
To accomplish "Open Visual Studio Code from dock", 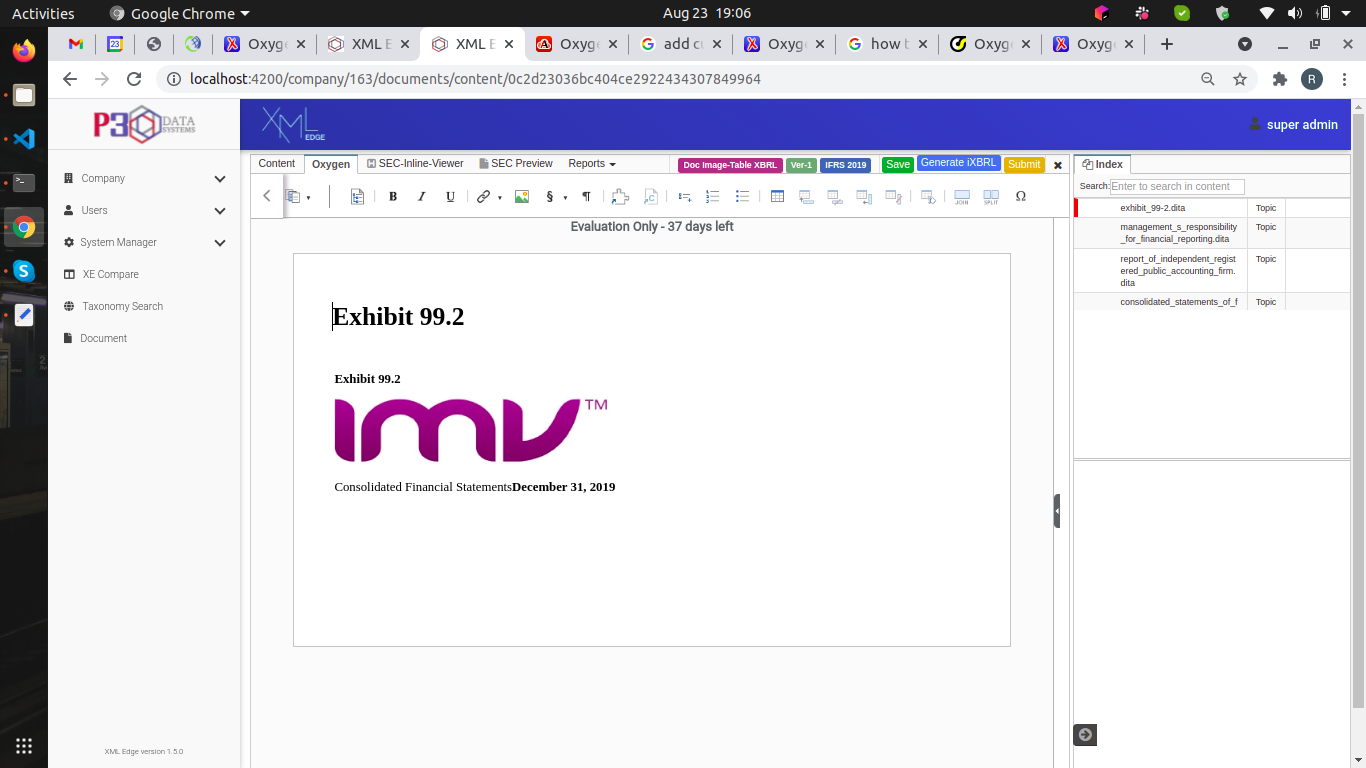I will pyautogui.click(x=24, y=139).
